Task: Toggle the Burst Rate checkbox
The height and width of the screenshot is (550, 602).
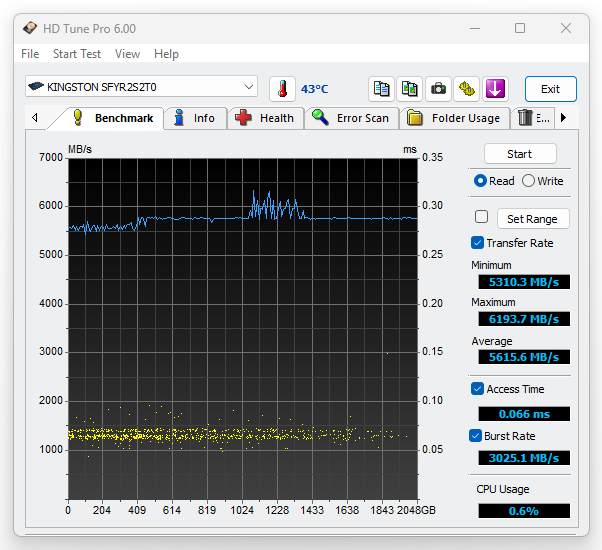Action: 478,436
